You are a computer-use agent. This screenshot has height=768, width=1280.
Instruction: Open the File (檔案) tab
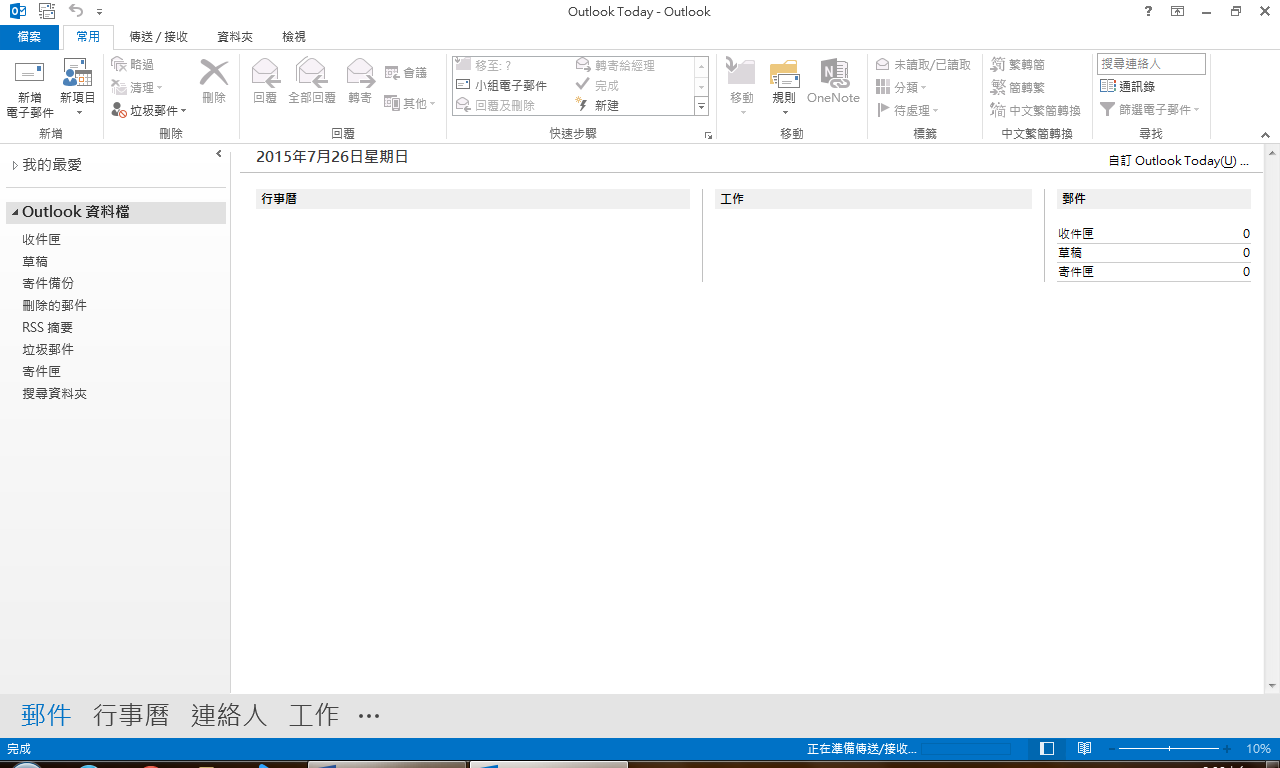click(x=29, y=37)
